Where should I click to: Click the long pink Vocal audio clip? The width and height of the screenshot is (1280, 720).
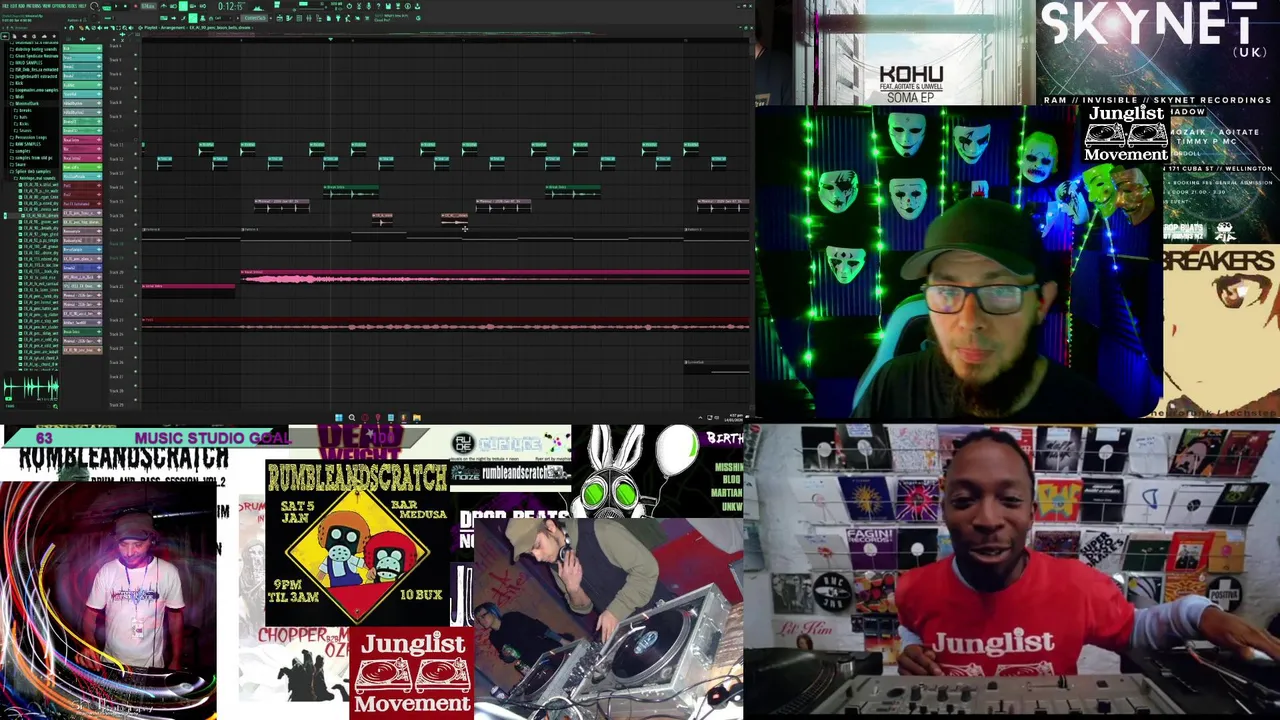point(495,278)
